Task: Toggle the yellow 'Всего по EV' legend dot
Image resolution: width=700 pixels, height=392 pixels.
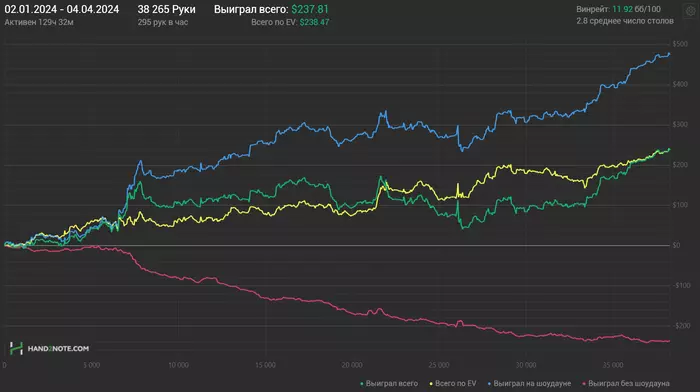Action: click(x=431, y=384)
